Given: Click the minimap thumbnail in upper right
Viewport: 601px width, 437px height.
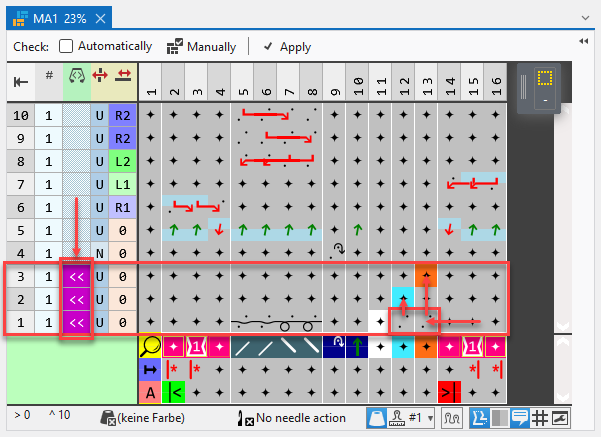Looking at the screenshot, I should click(x=546, y=89).
